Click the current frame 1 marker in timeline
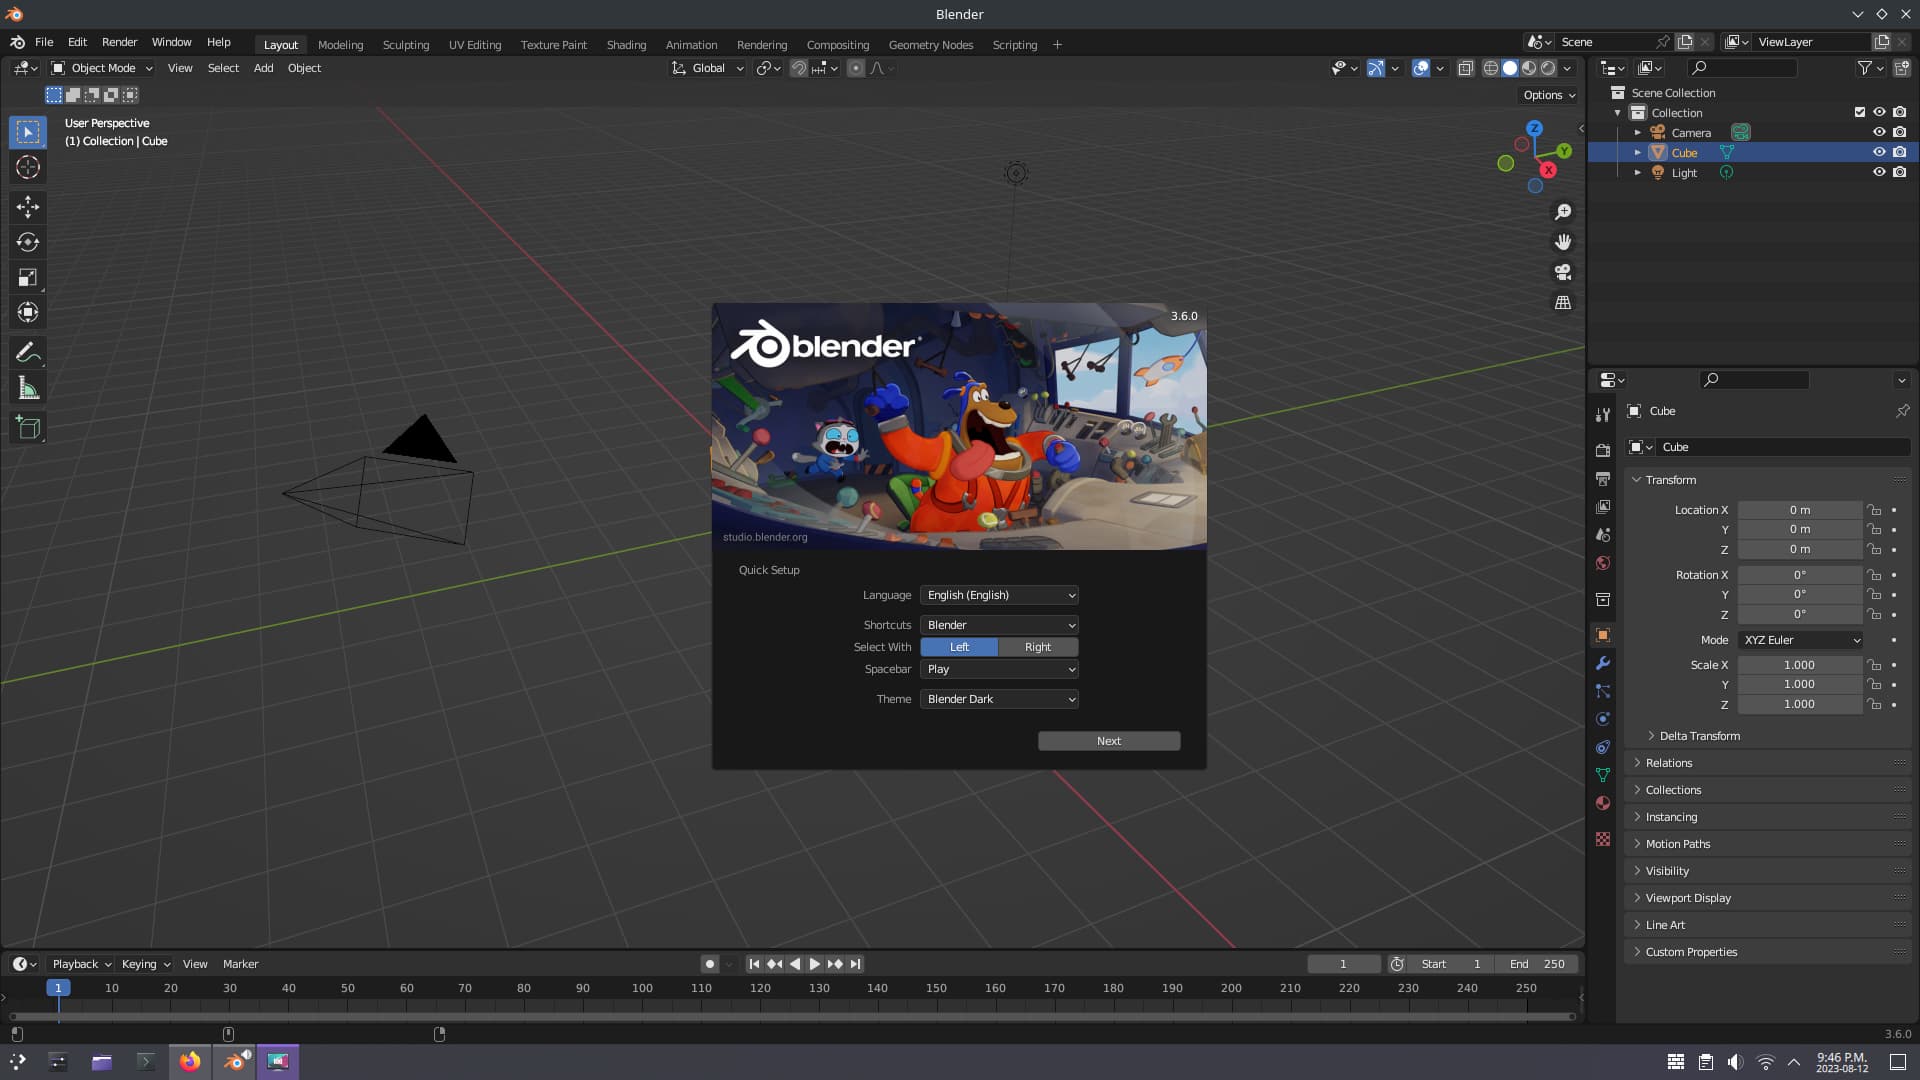The width and height of the screenshot is (1920, 1080). click(58, 988)
